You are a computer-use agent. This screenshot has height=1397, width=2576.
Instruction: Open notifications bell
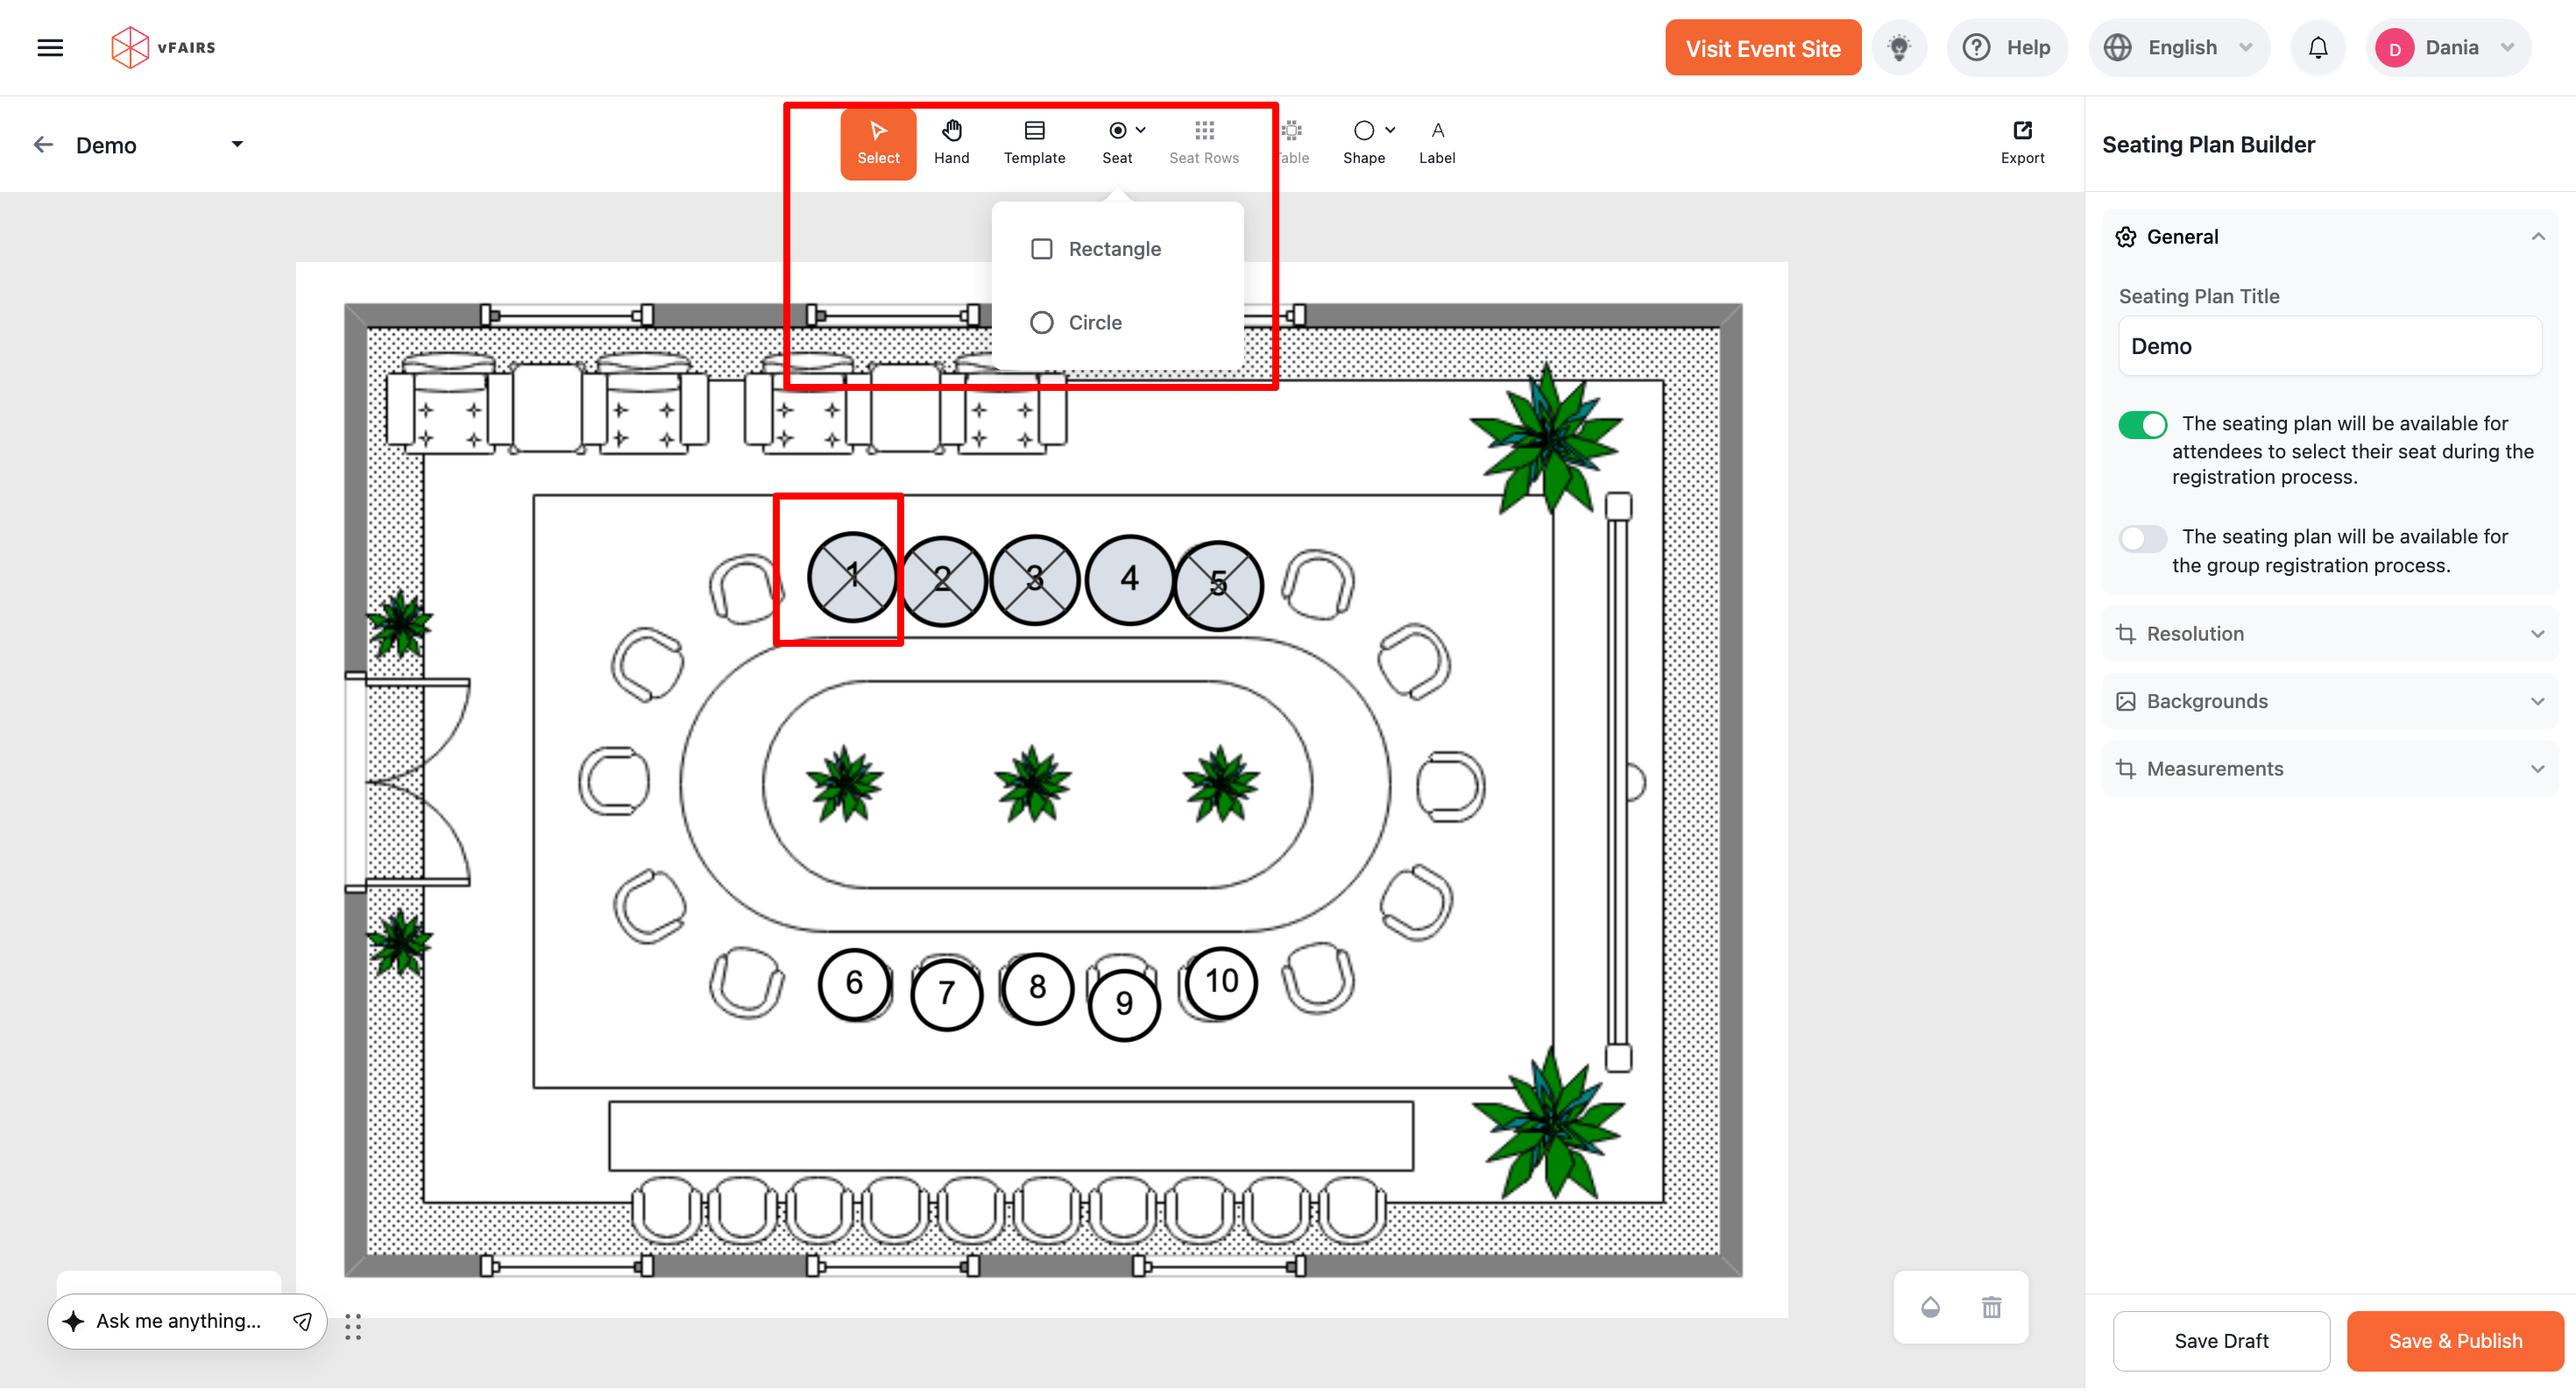(2317, 47)
